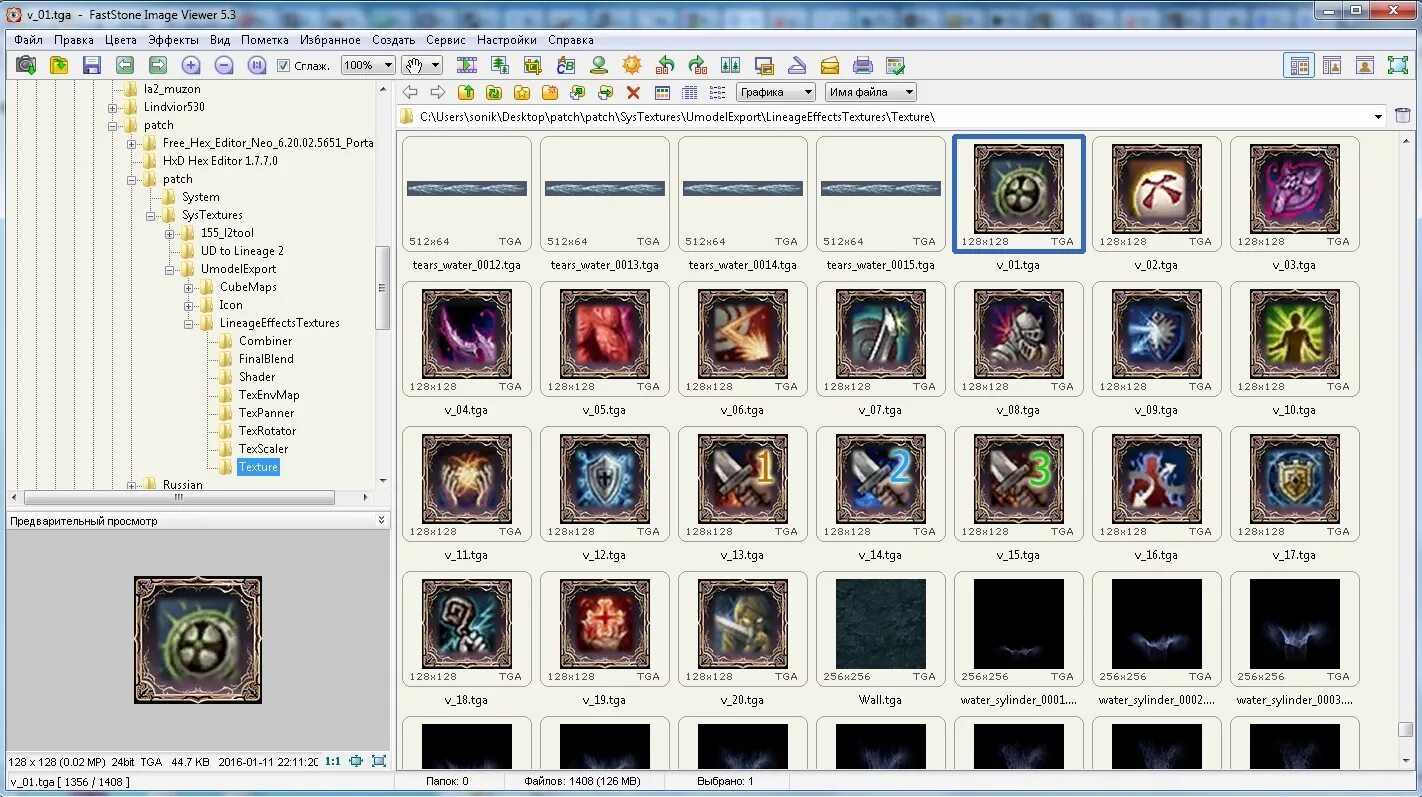1422x797 pixels.
Task: Open Compare Selected Images icon
Action: pos(731,65)
